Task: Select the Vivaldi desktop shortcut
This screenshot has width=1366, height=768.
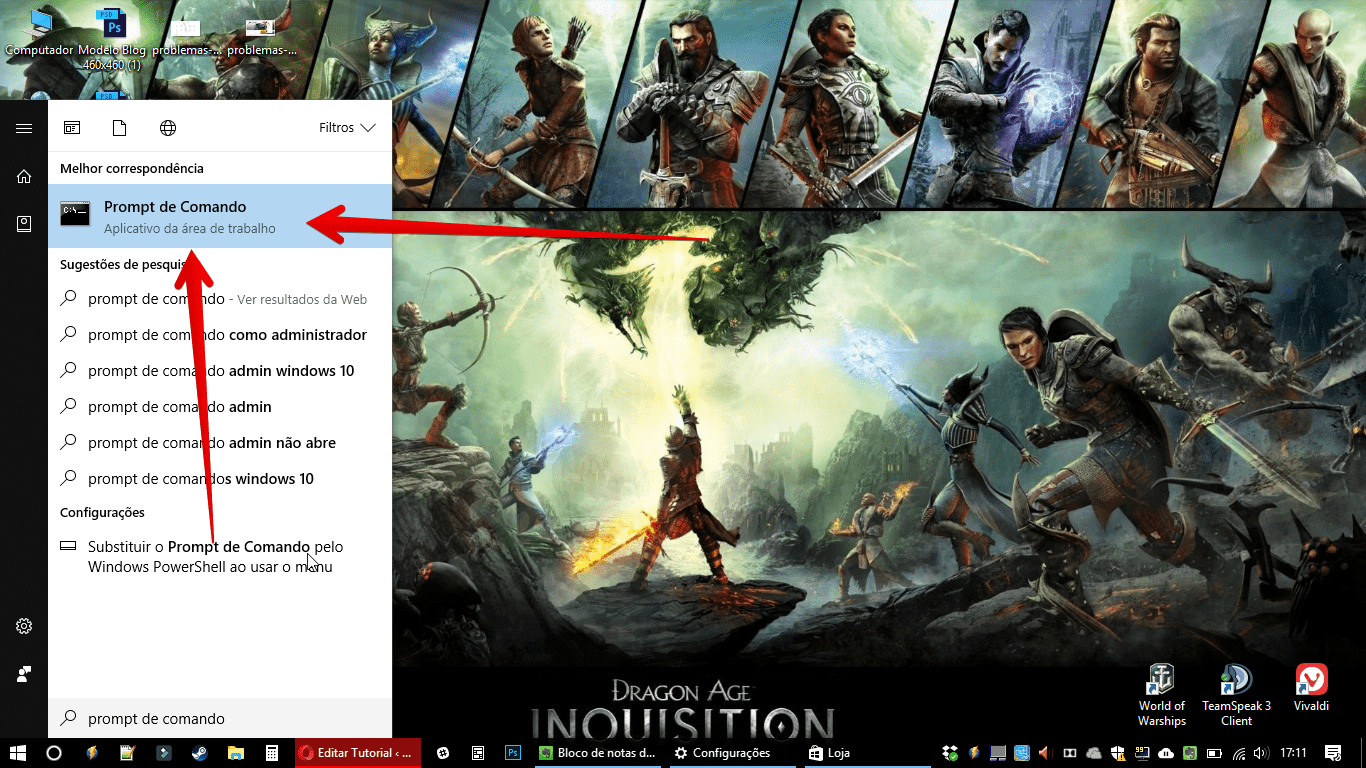Action: coord(1311,688)
